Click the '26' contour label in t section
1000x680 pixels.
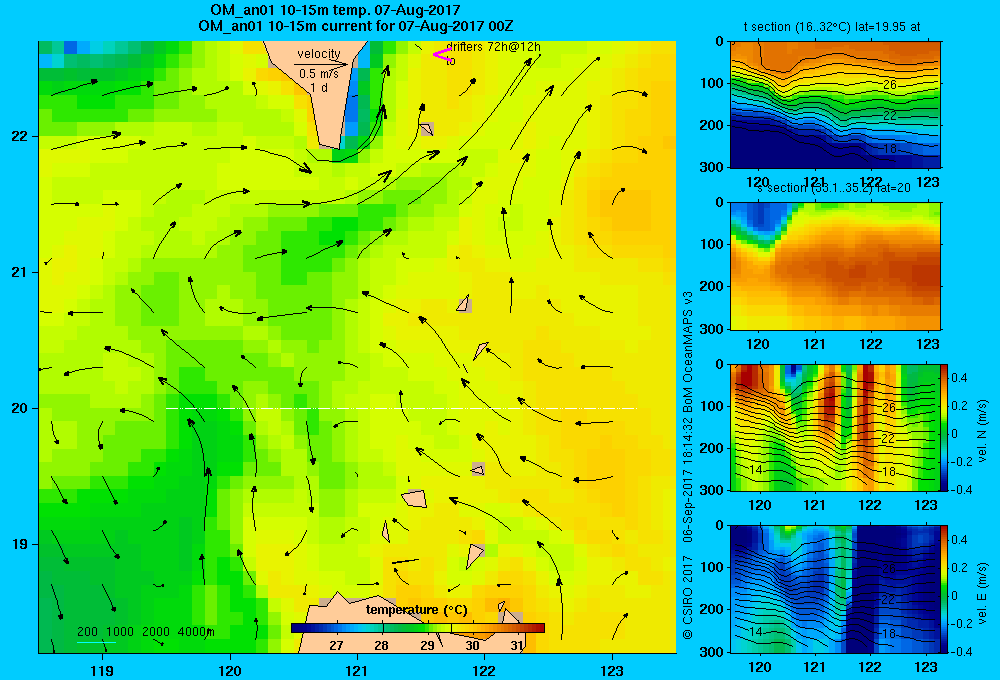[x=890, y=84]
